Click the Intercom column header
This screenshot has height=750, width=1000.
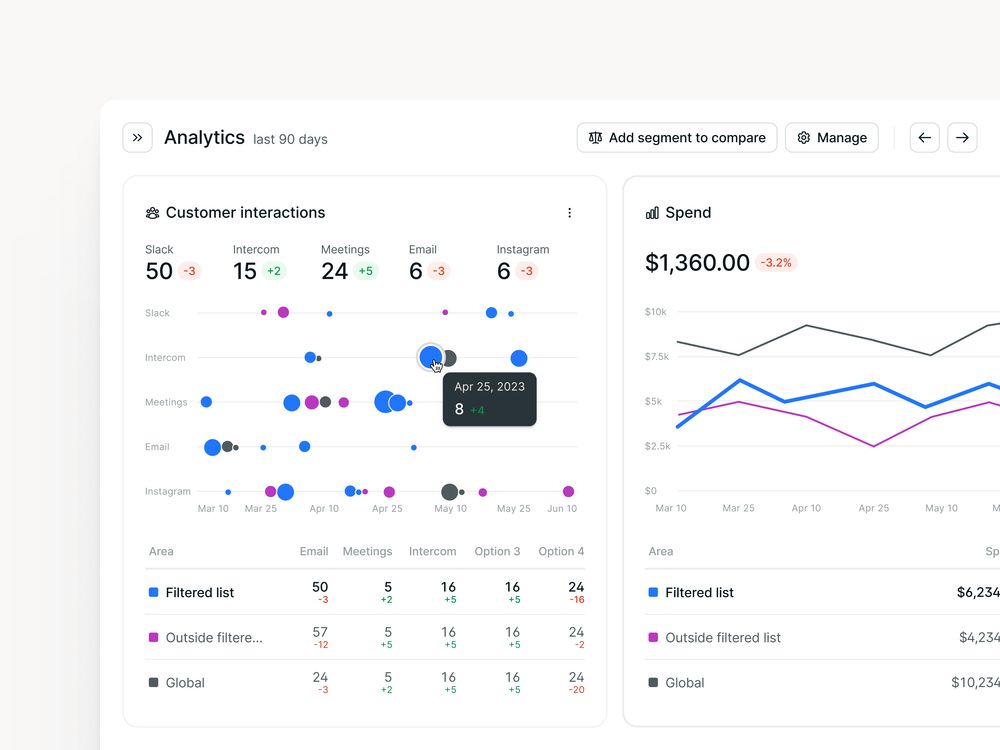[x=432, y=551]
